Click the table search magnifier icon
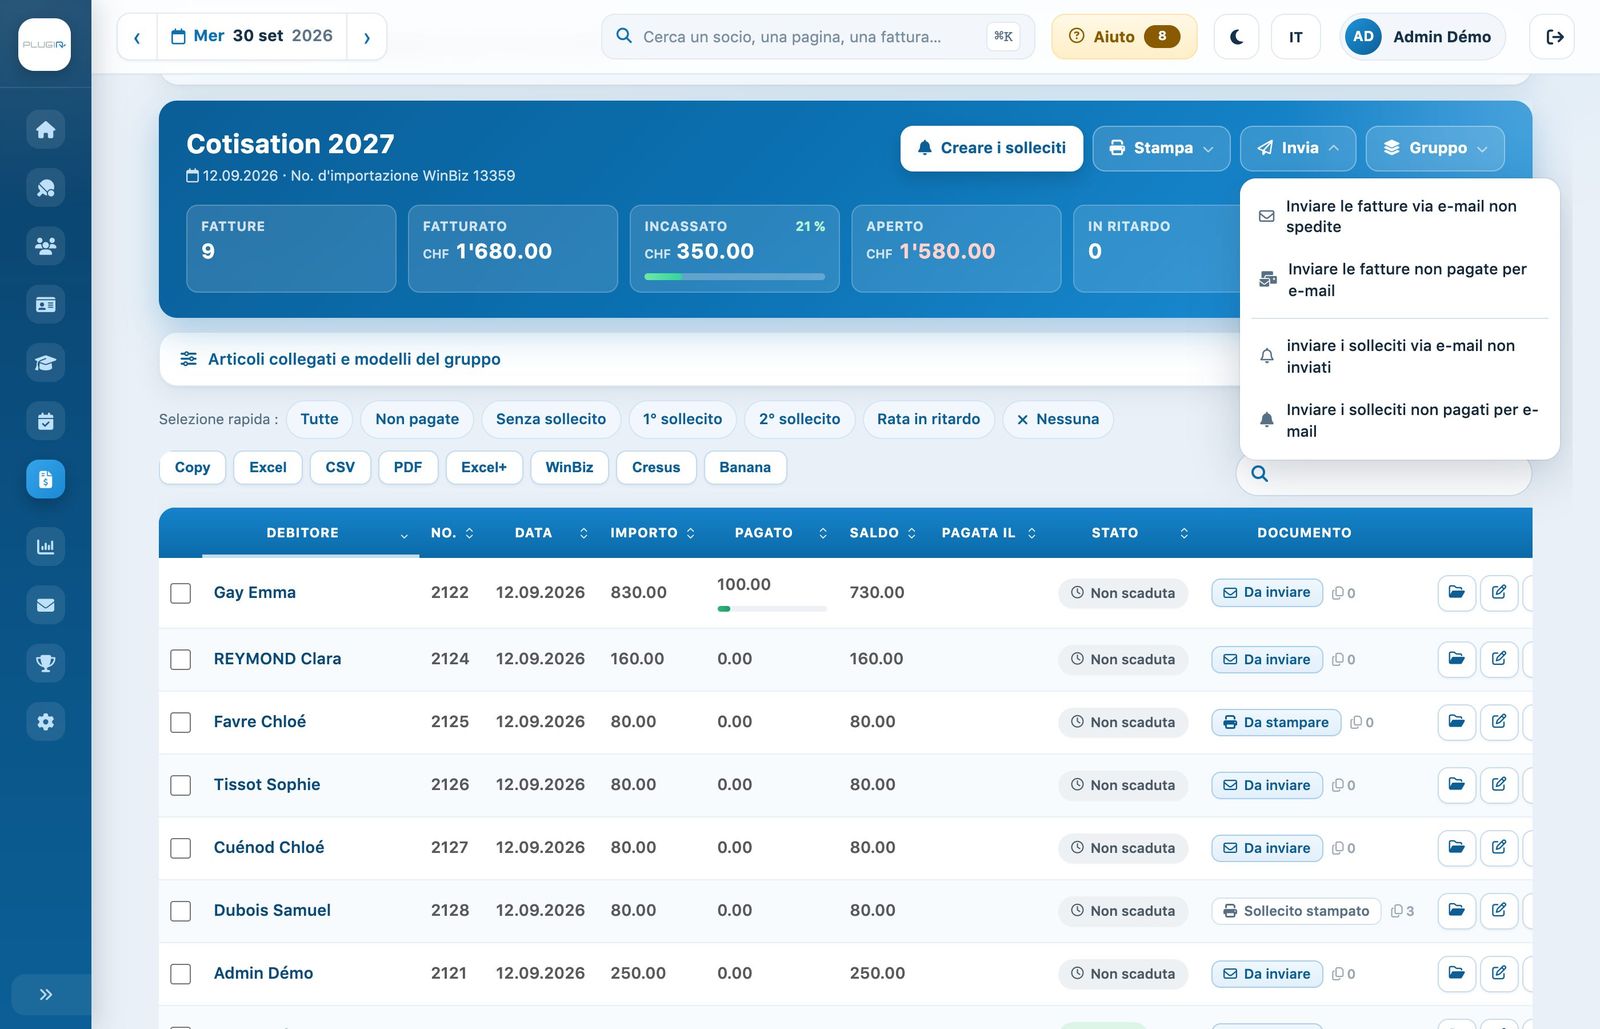Screen dimensions: 1600x1029 (1260, 474)
